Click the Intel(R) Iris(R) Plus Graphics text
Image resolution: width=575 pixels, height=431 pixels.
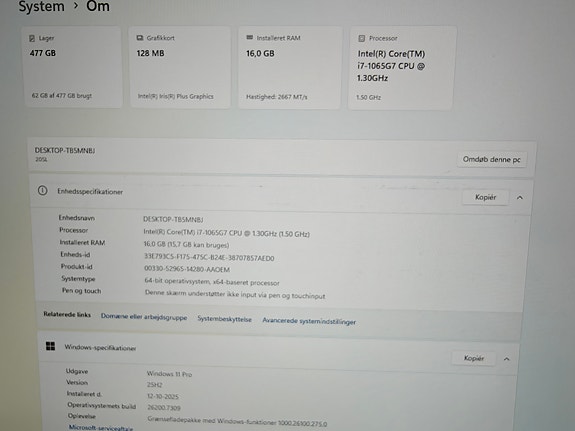[175, 96]
